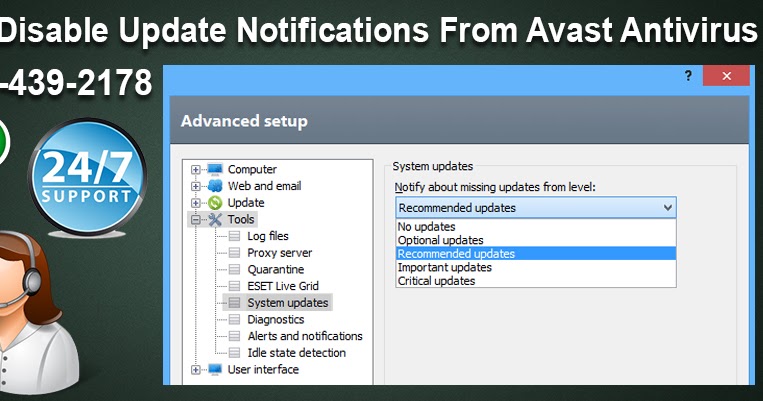Click the Web and email globe icon
This screenshot has height=401, width=763.
point(215,186)
